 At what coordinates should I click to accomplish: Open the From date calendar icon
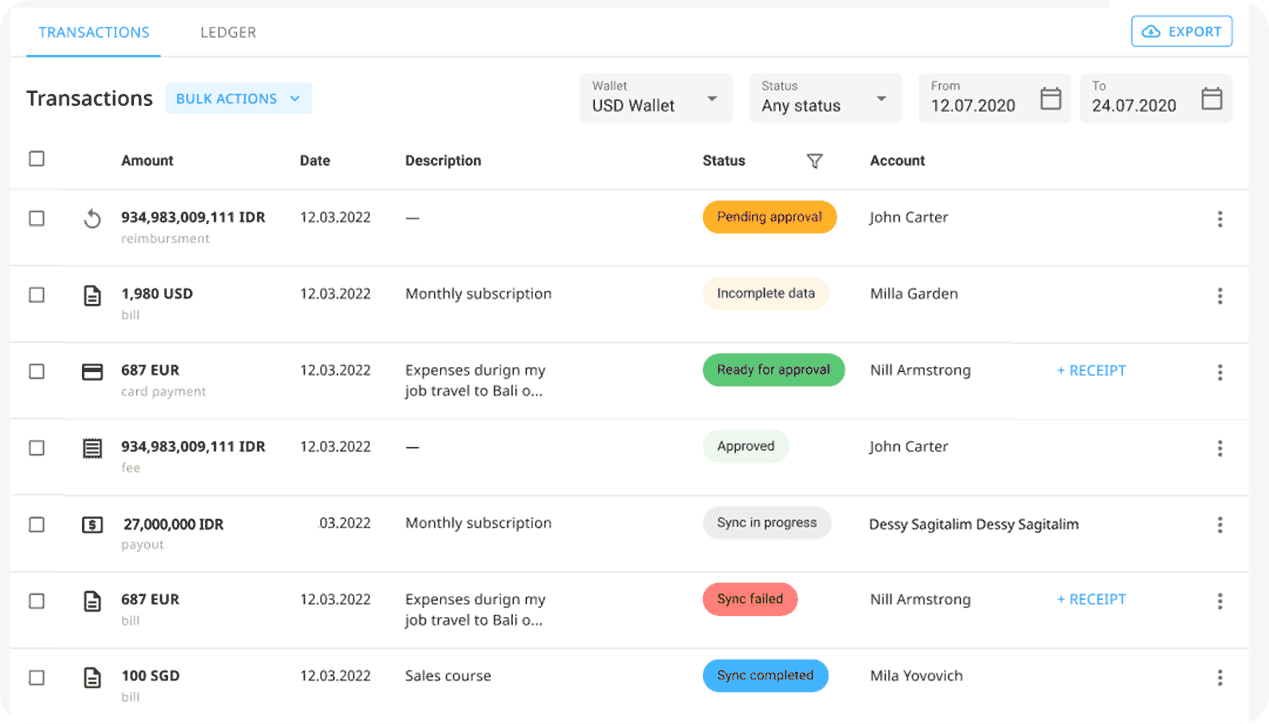click(x=1050, y=99)
